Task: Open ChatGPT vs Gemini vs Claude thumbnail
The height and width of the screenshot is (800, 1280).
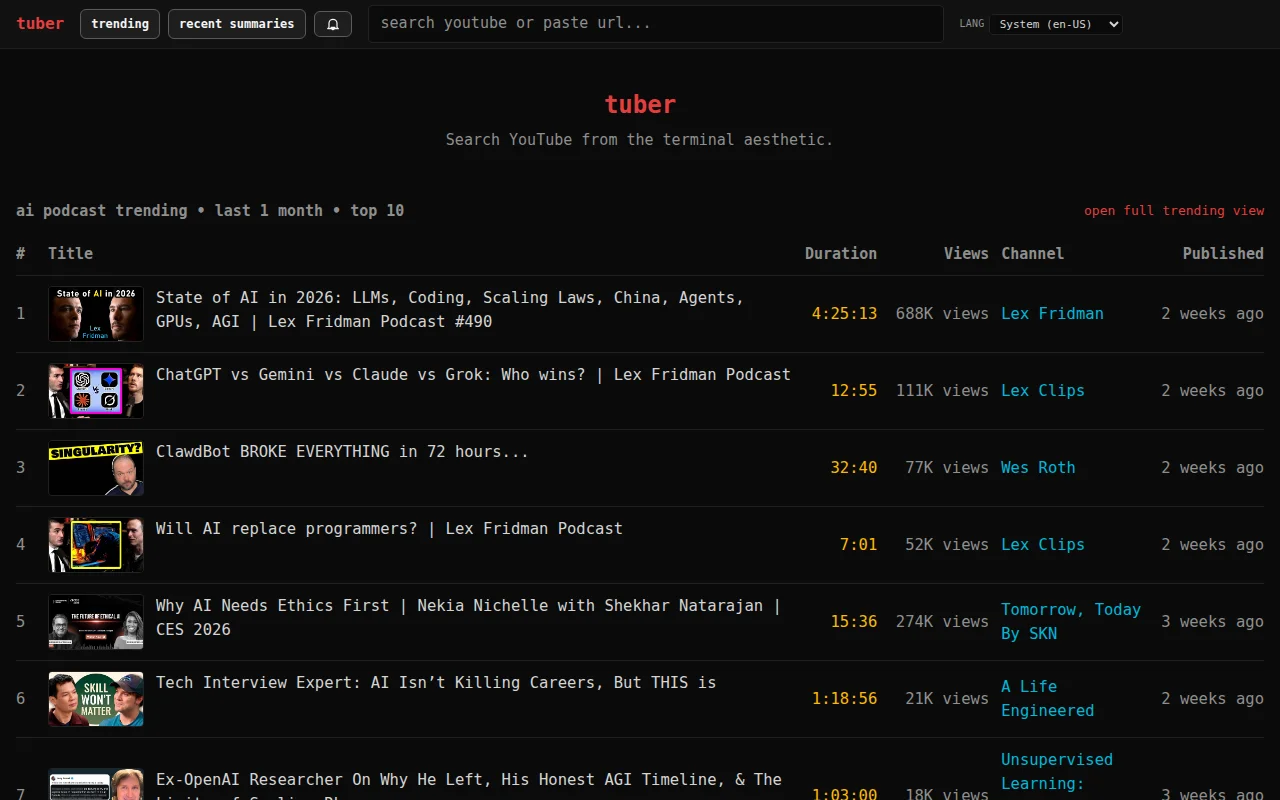Action: (96, 391)
